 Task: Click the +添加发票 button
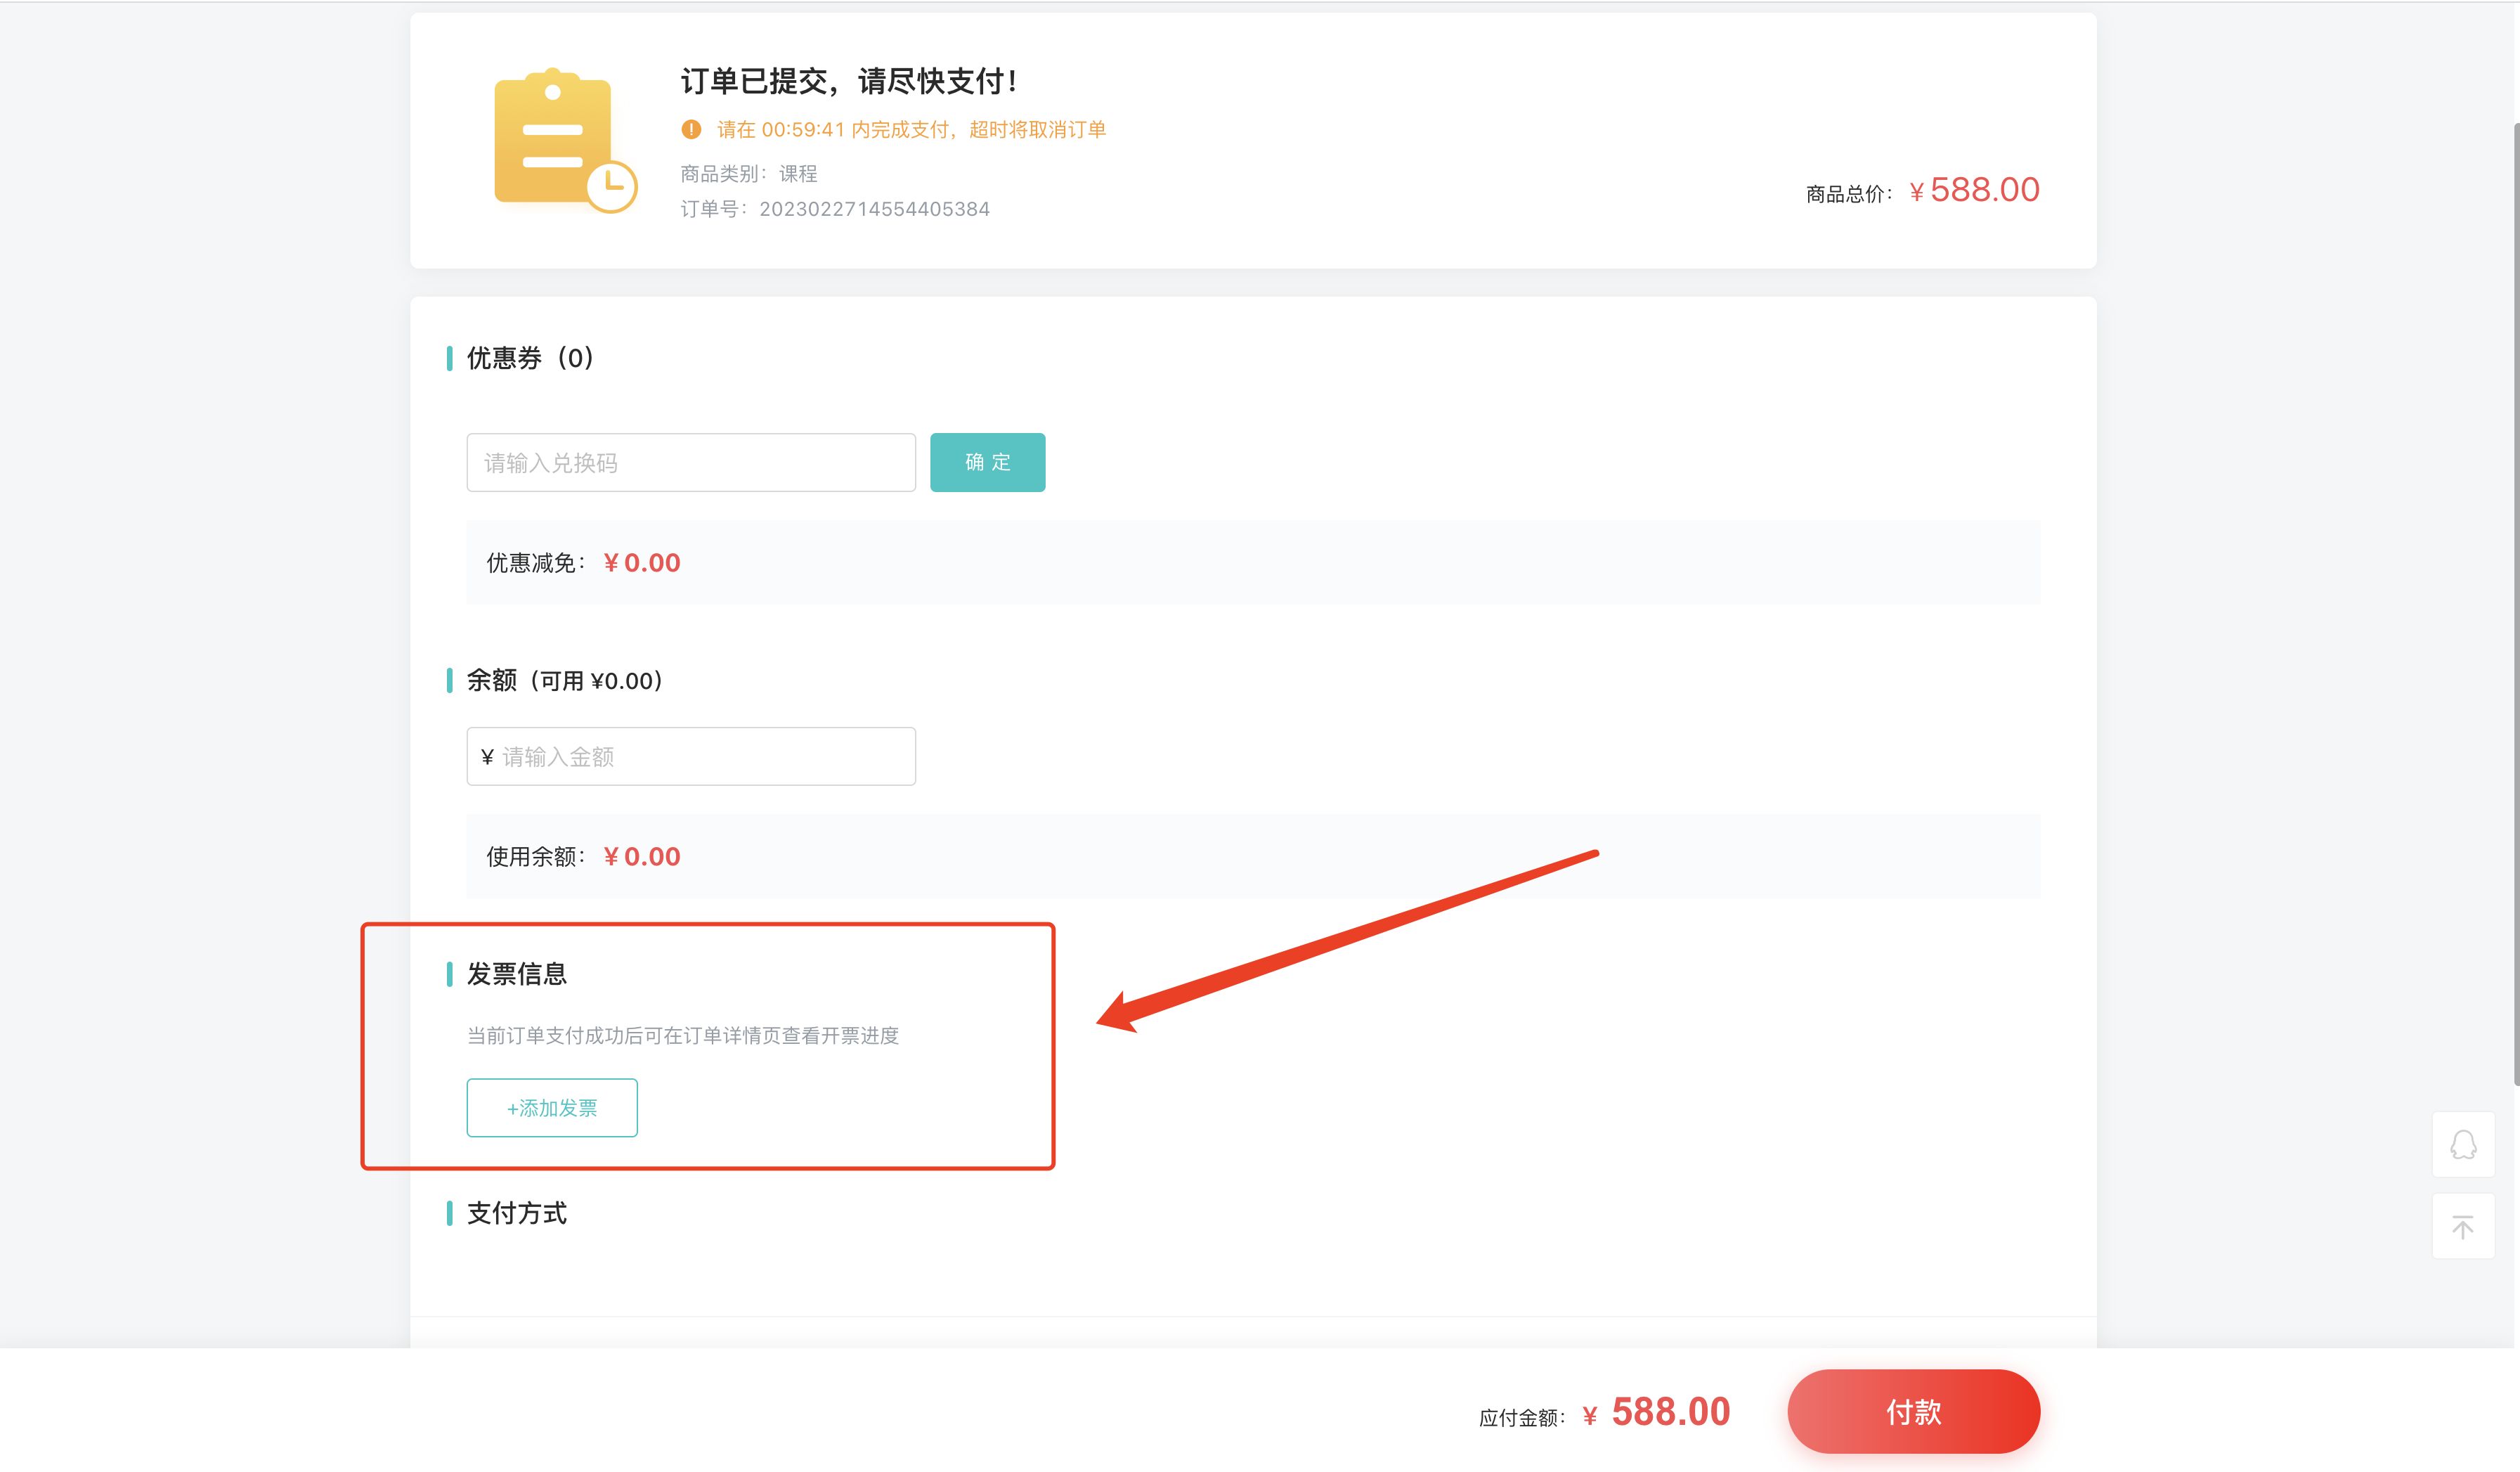pyautogui.click(x=552, y=1107)
